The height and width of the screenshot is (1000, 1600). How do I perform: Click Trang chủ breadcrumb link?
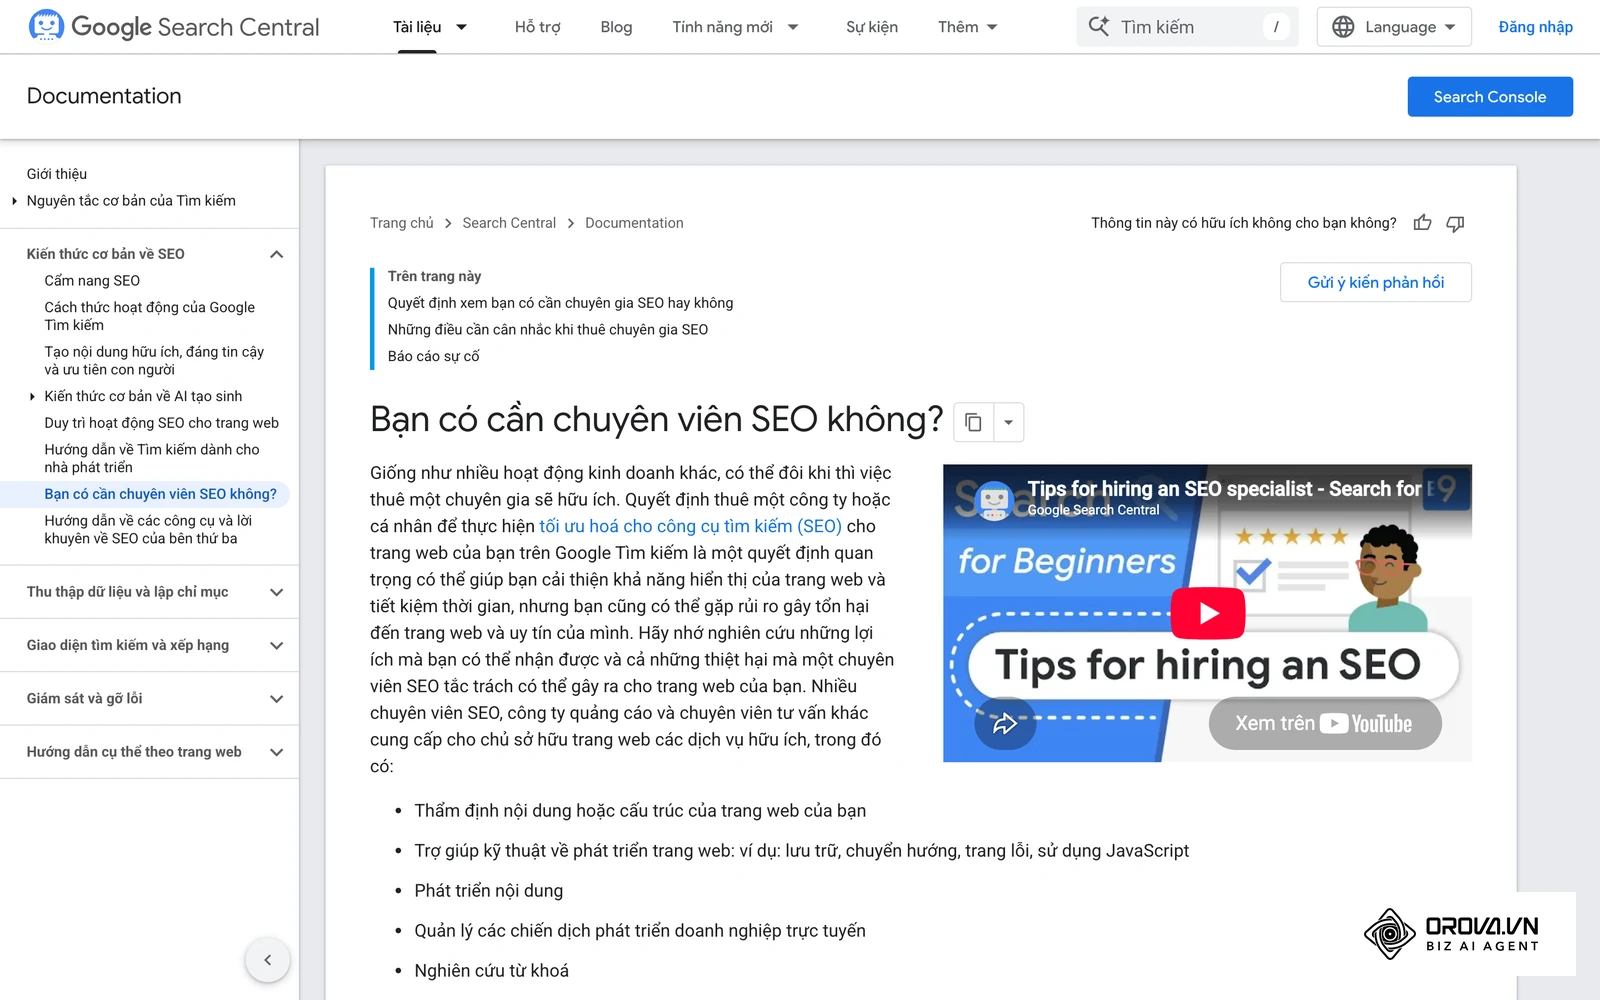tap(402, 223)
